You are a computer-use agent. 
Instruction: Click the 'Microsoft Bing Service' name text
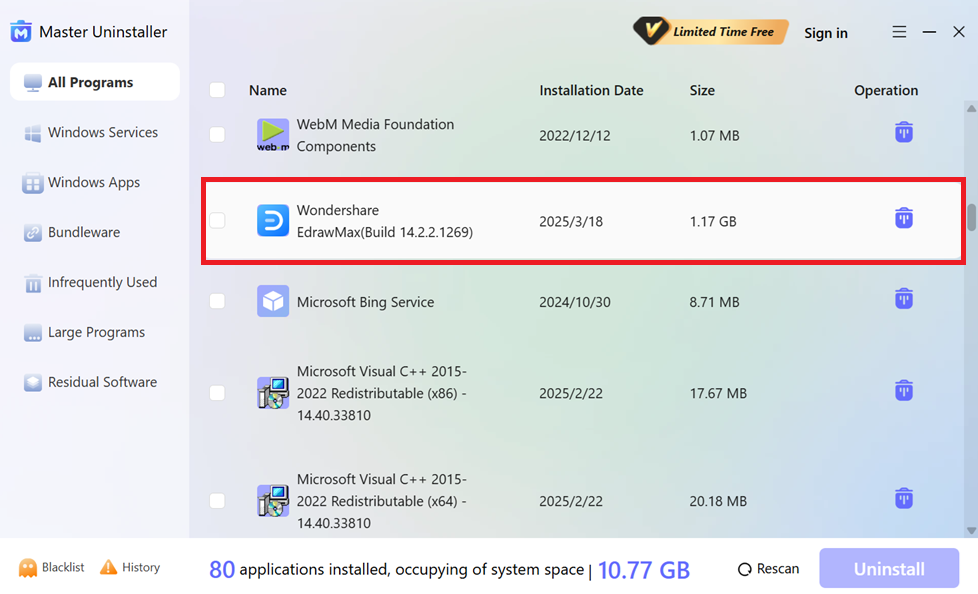[365, 302]
